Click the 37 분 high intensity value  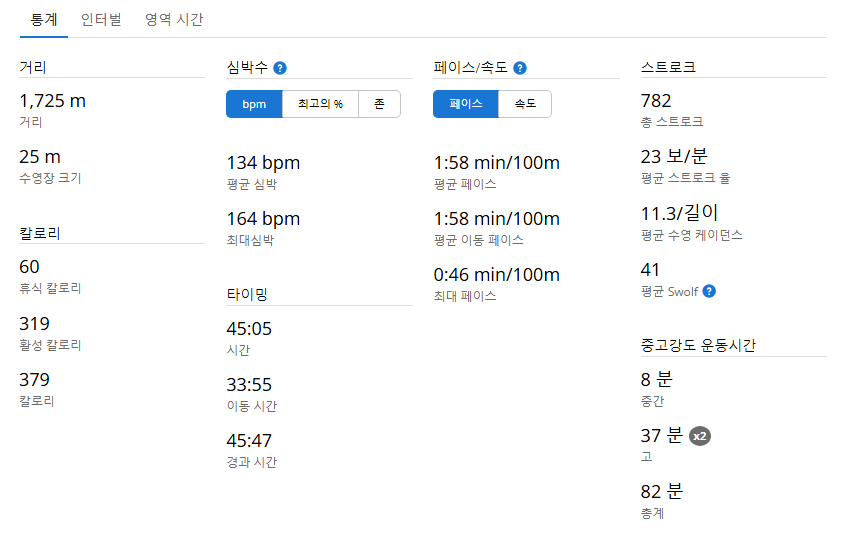point(662,436)
